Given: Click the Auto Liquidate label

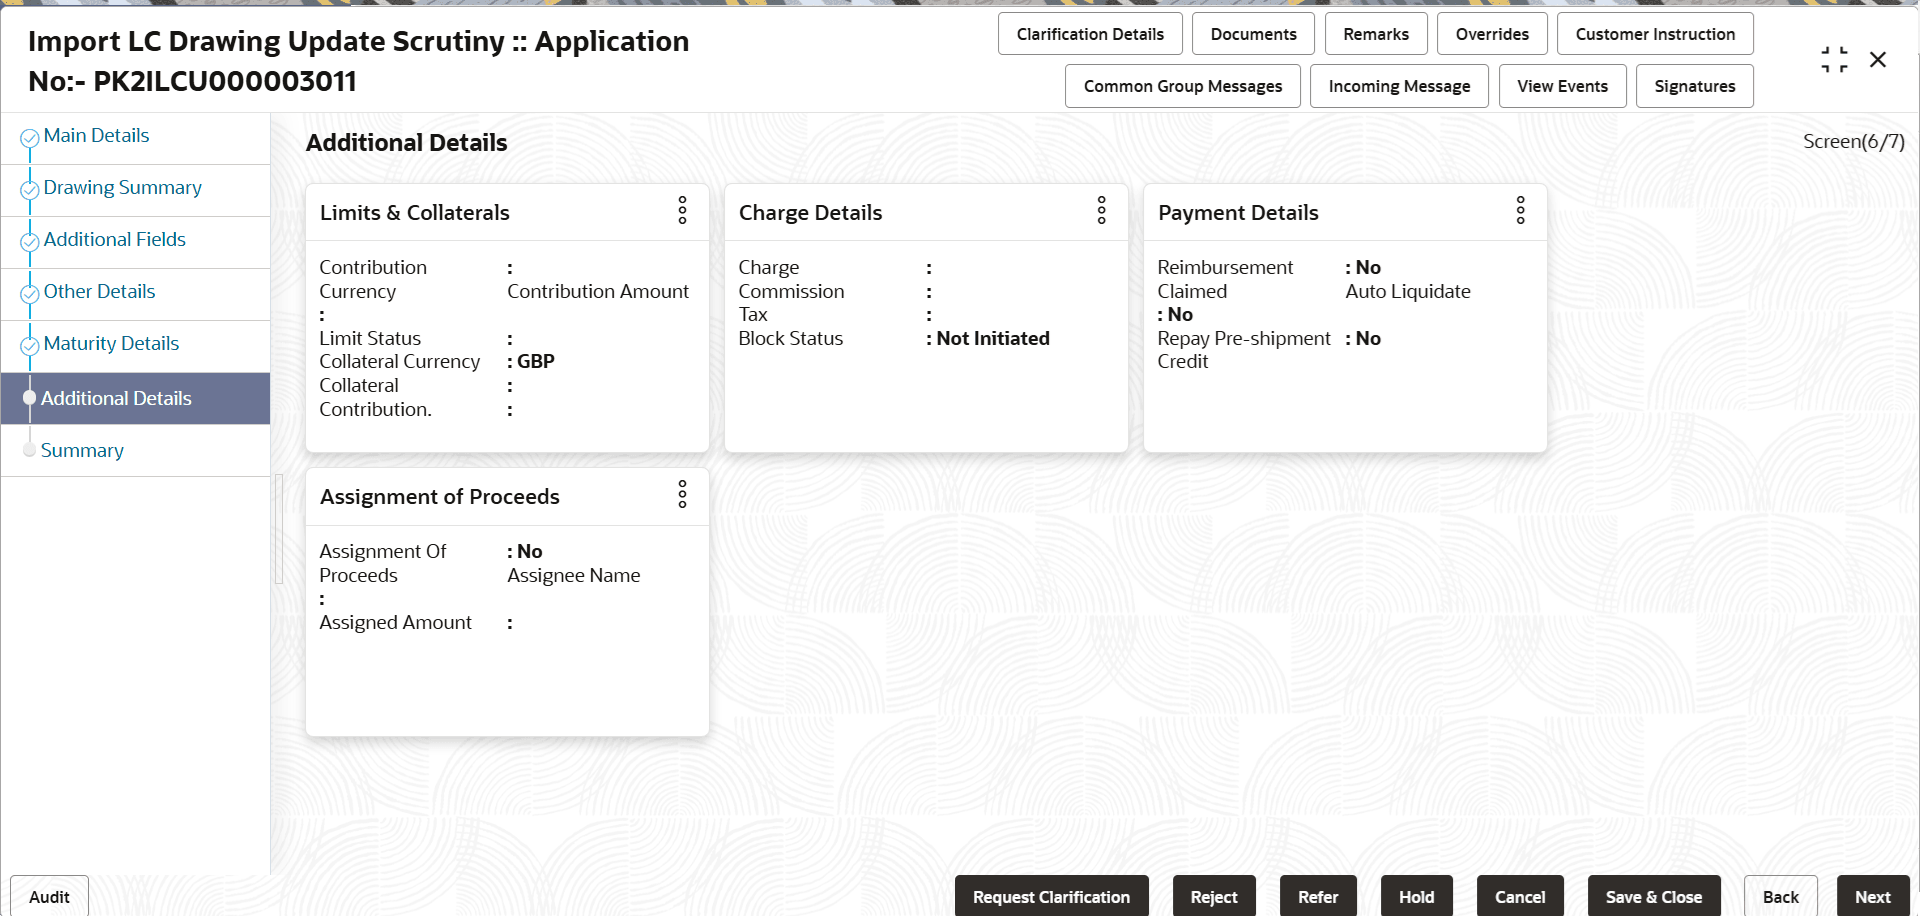Looking at the screenshot, I should [1408, 292].
